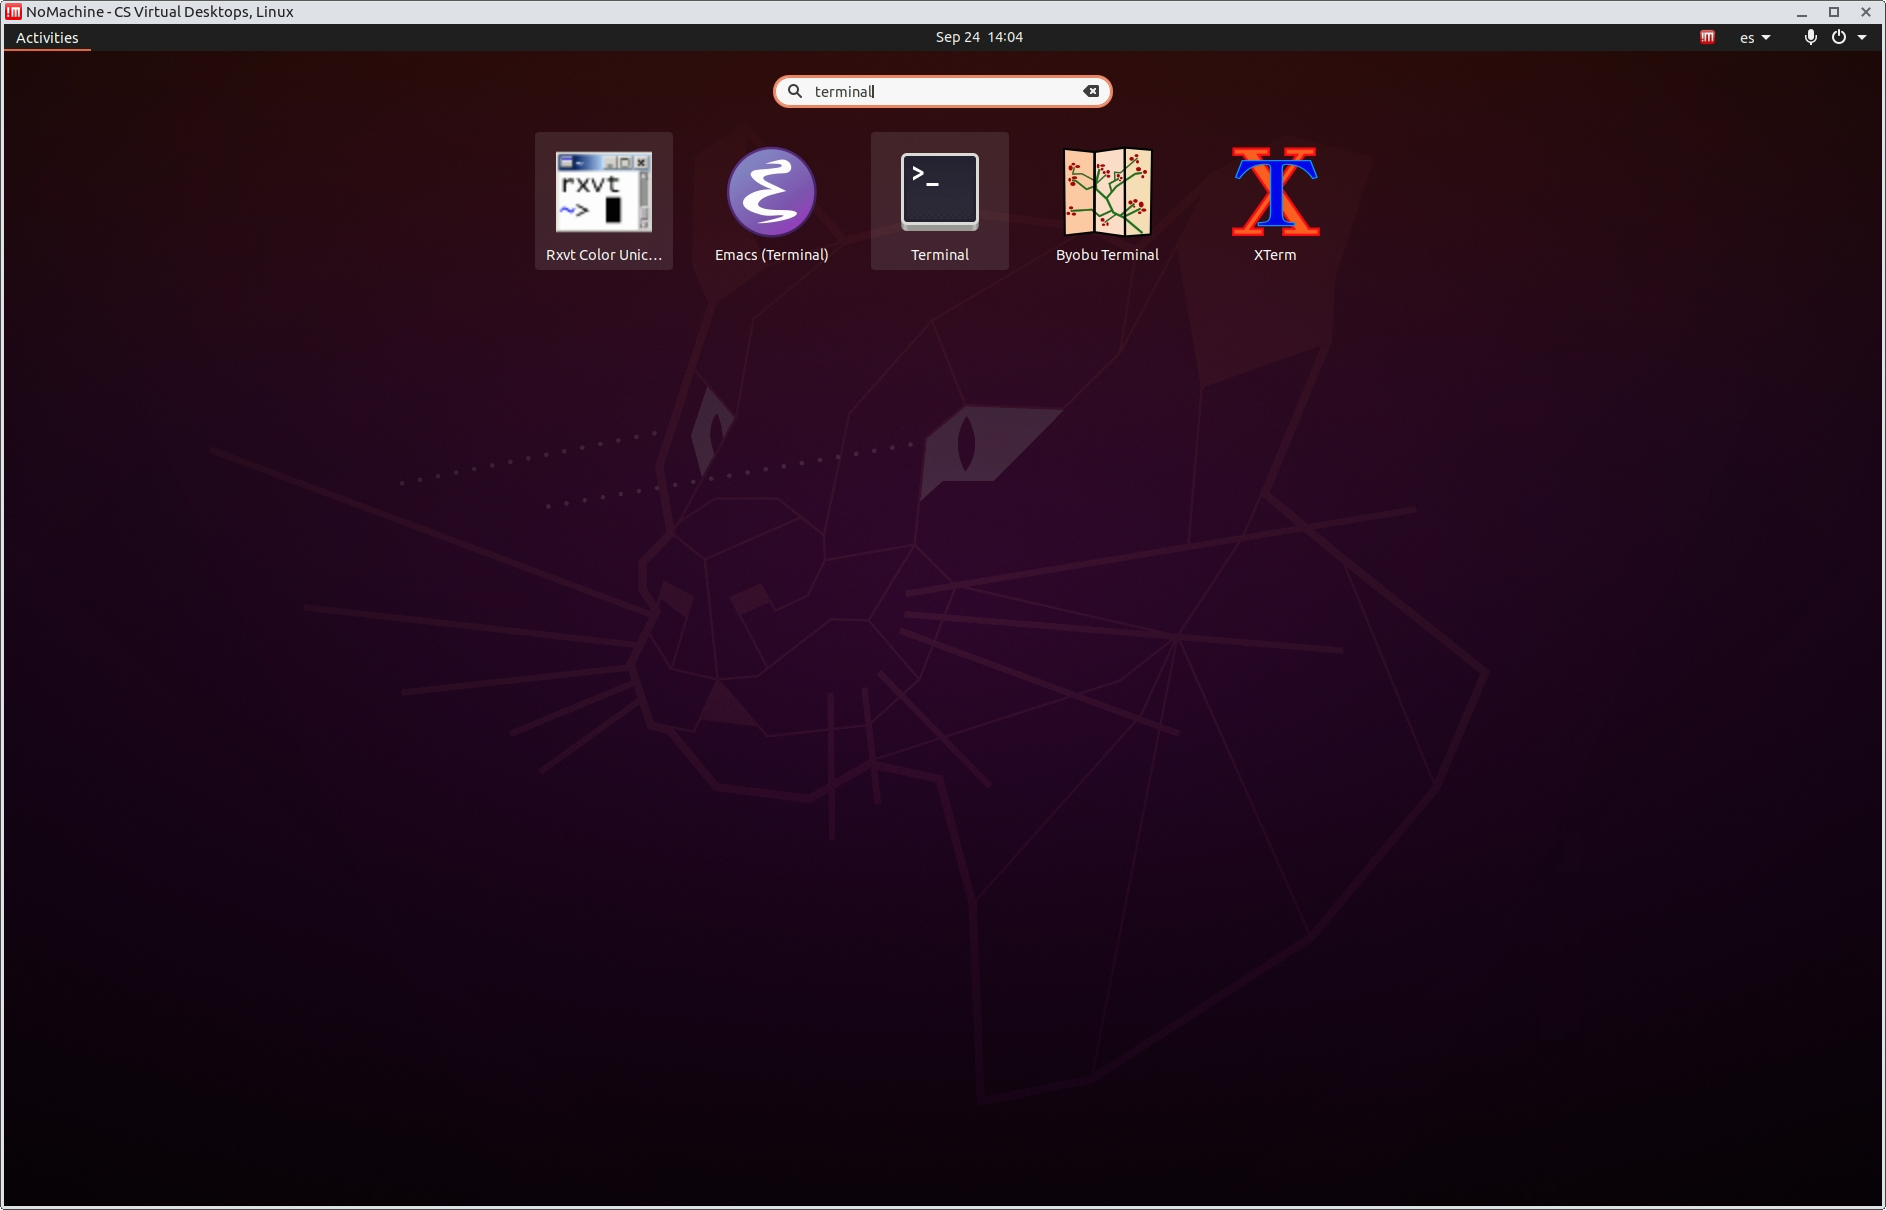The height and width of the screenshot is (1210, 1886).
Task: Open the system menu dropdown arrow
Action: click(1862, 37)
